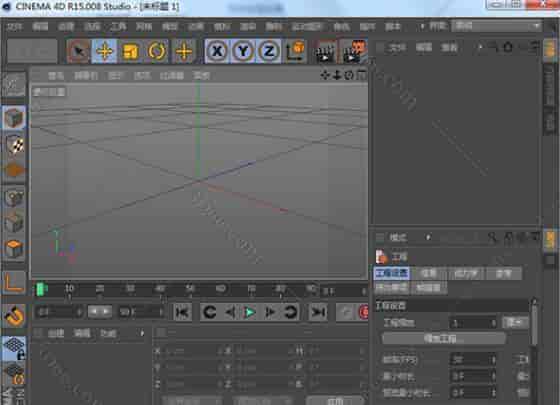The width and height of the screenshot is (560, 405).
Task: Pick the Rotate tool
Action: pos(157,52)
